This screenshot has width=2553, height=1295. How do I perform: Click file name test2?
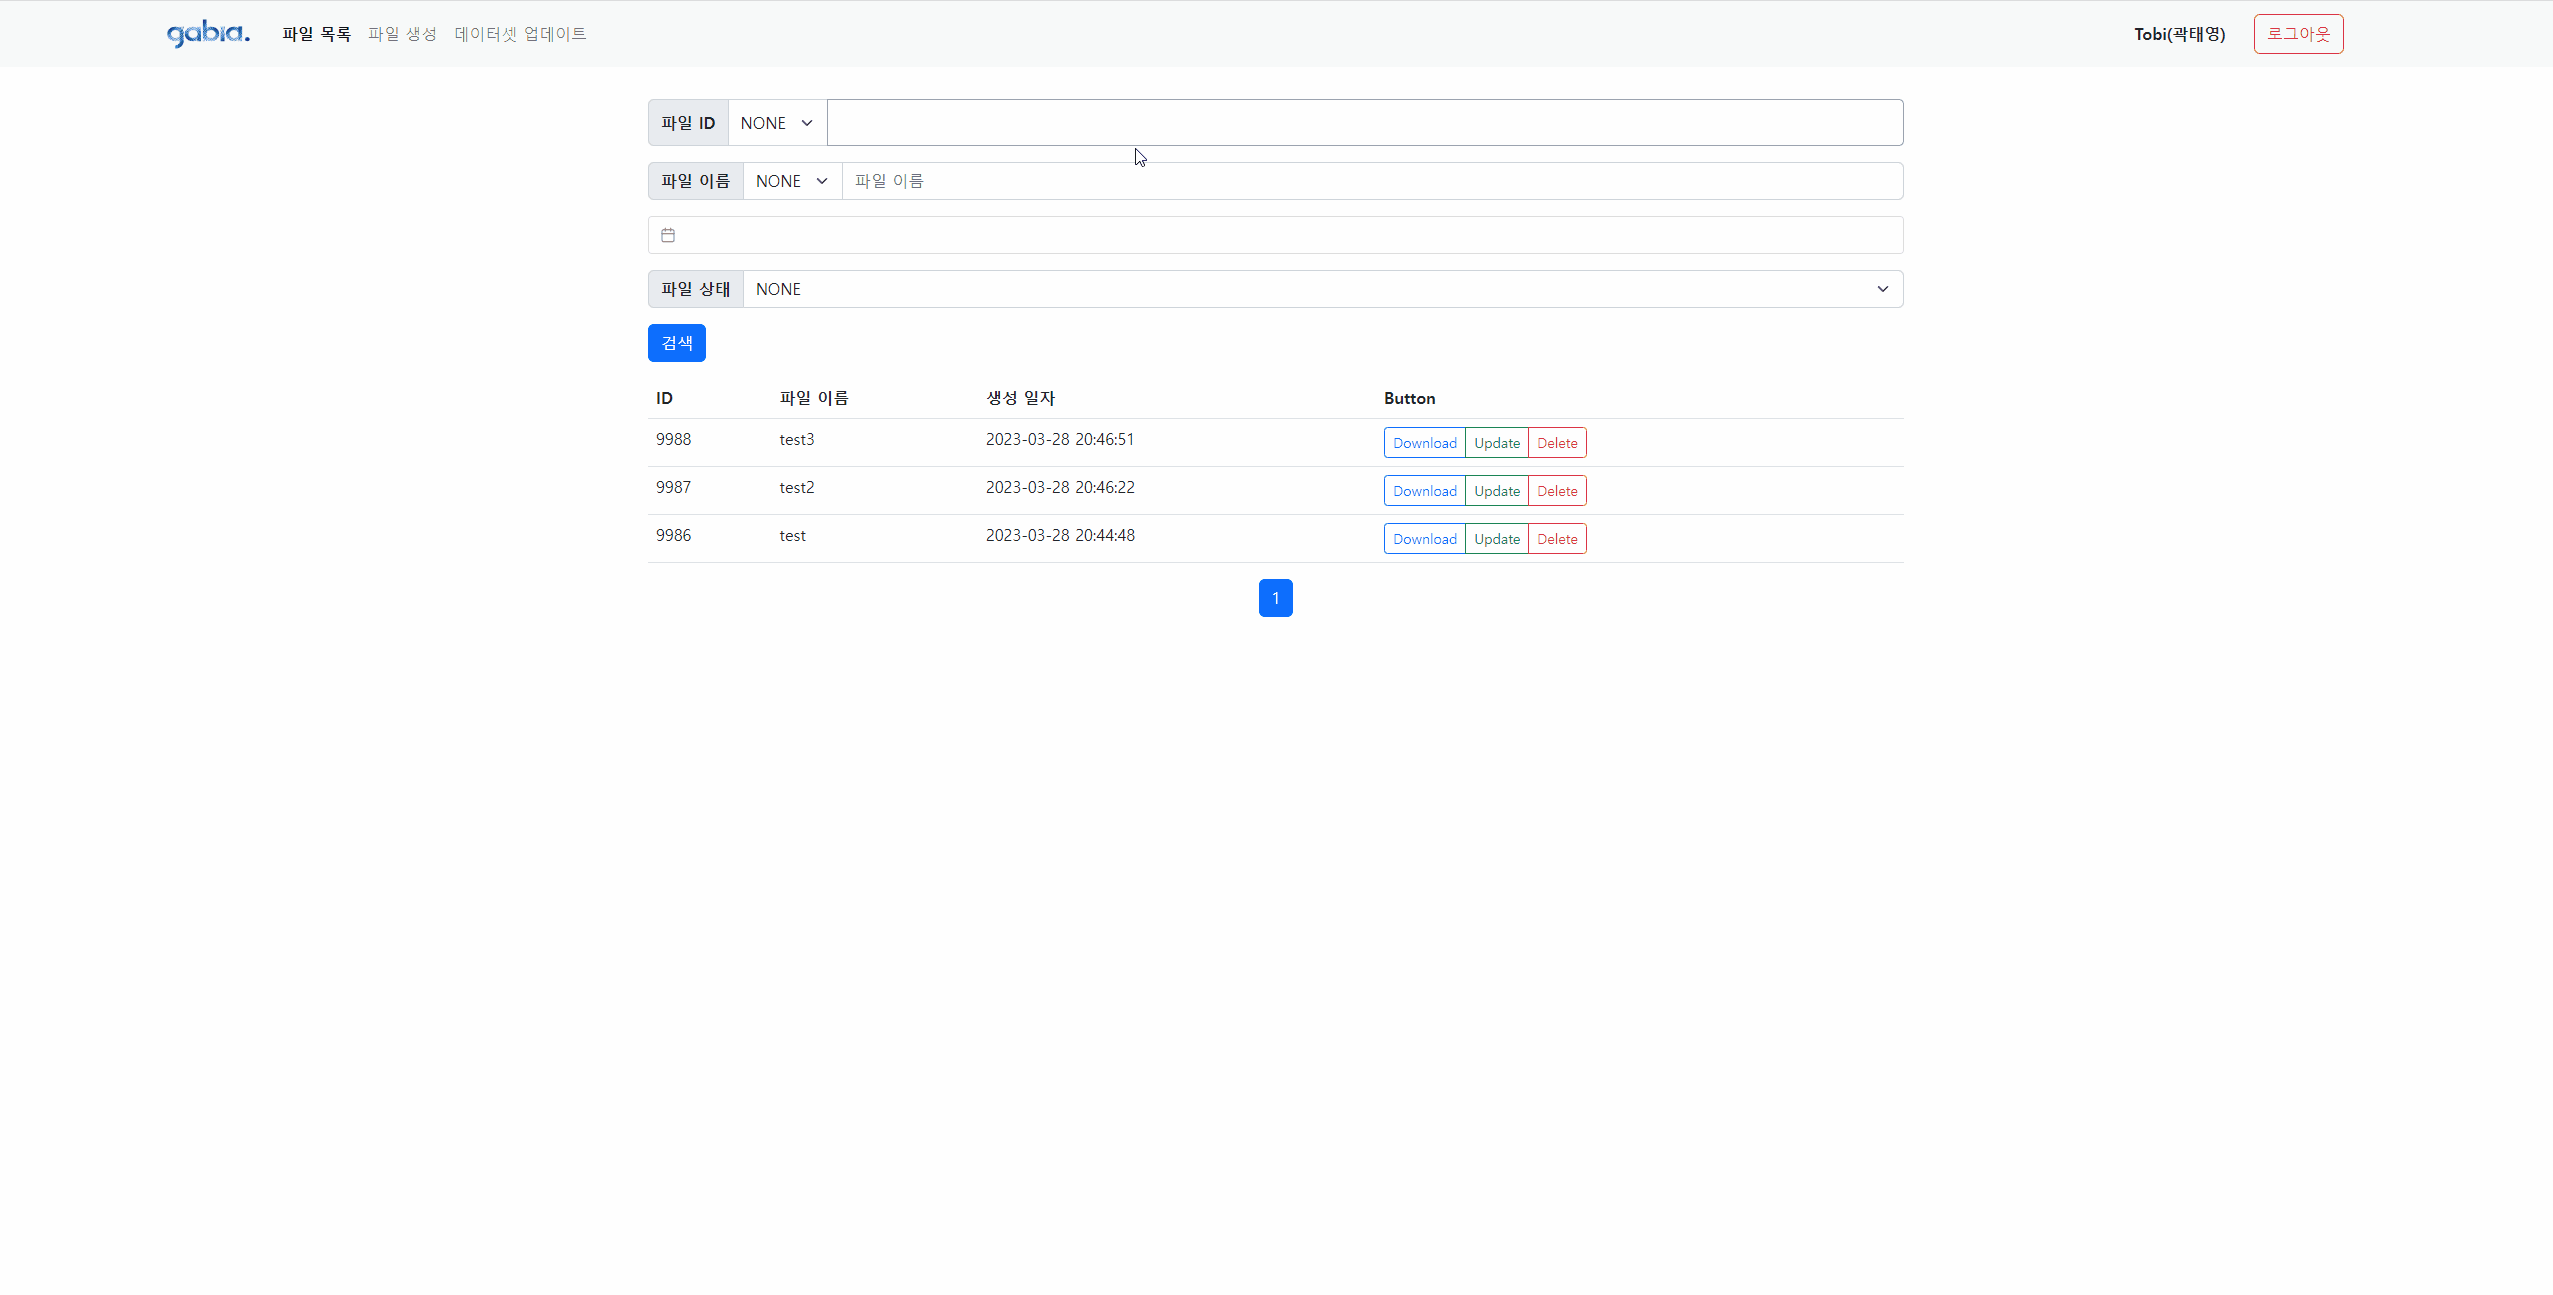click(797, 487)
